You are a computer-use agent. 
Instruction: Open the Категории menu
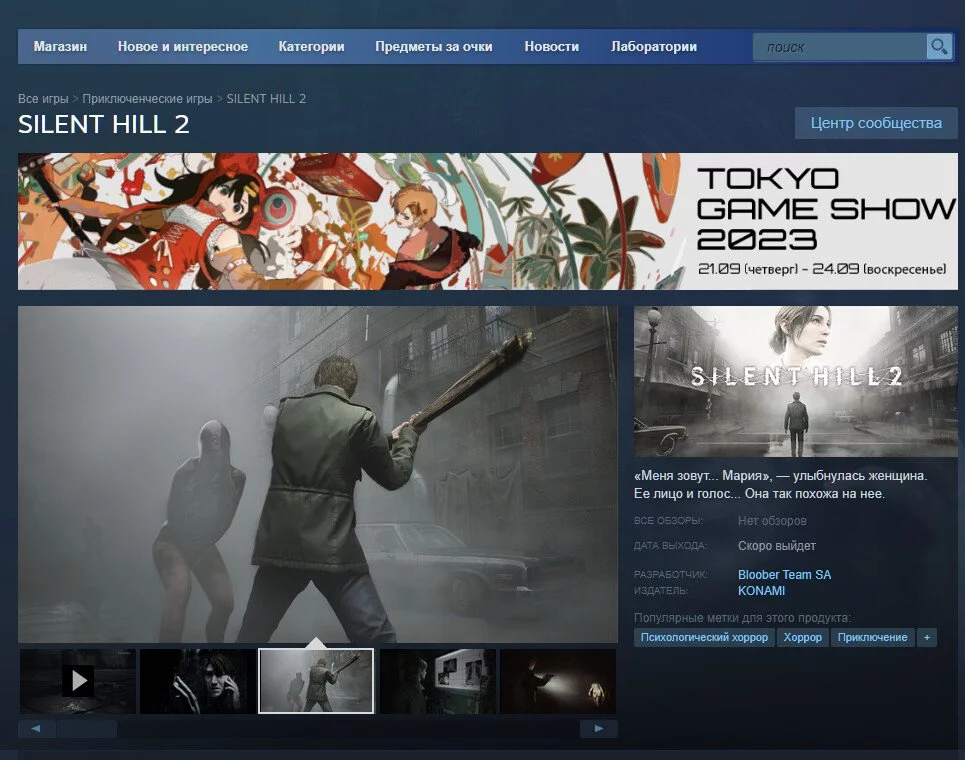point(311,47)
